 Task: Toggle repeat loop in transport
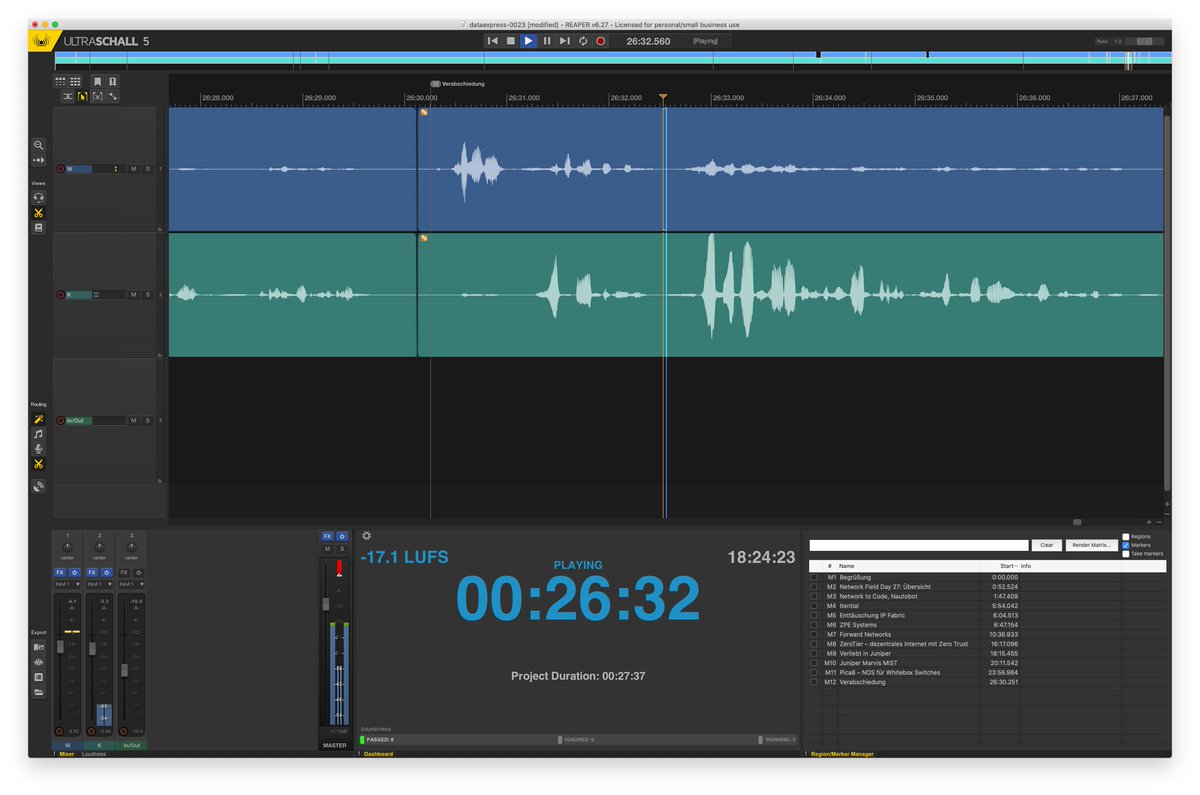click(x=583, y=41)
